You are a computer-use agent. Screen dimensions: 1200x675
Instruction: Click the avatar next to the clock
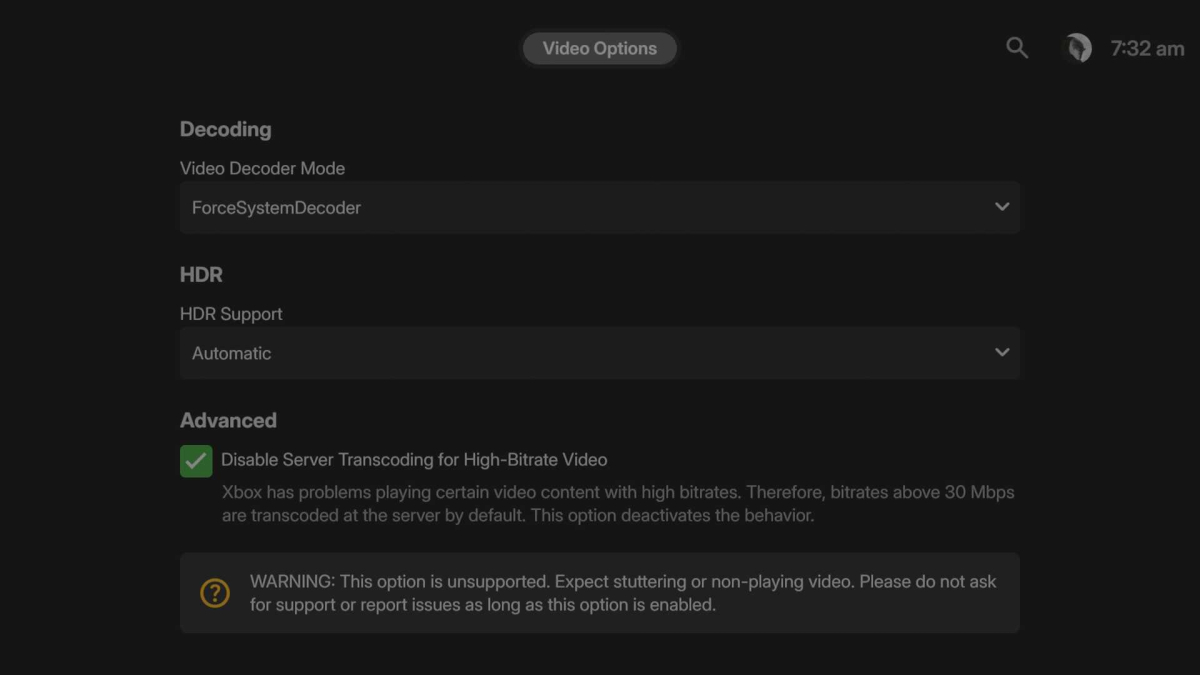coord(1077,47)
